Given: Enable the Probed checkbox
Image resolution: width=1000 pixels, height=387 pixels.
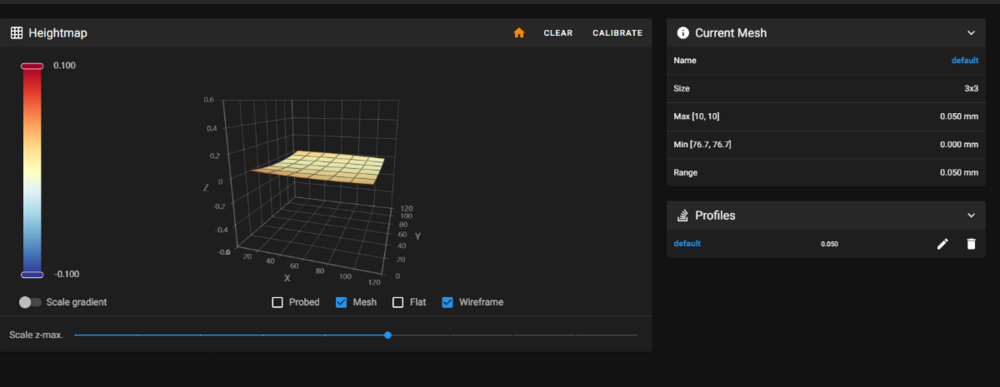Looking at the screenshot, I should pos(277,302).
